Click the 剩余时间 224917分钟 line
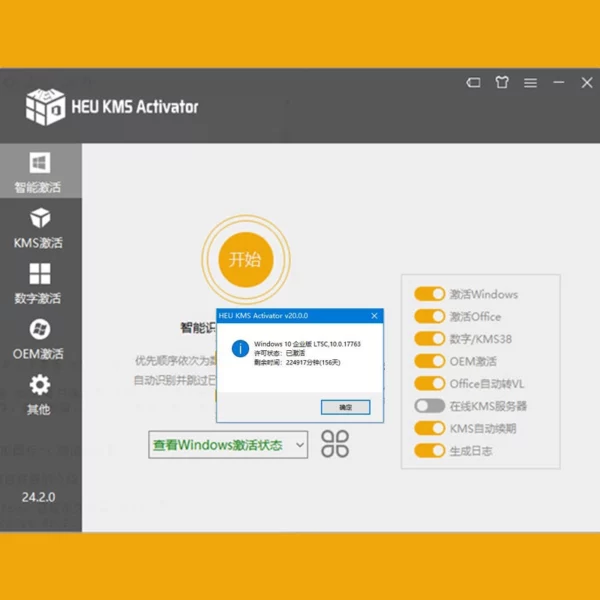The image size is (600, 600). [297, 362]
